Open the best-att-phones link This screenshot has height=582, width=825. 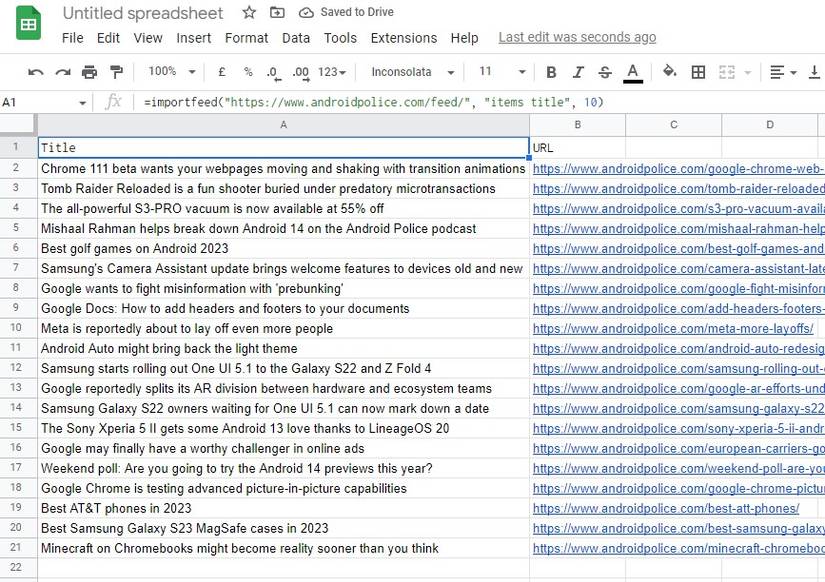pyautogui.click(x=666, y=509)
